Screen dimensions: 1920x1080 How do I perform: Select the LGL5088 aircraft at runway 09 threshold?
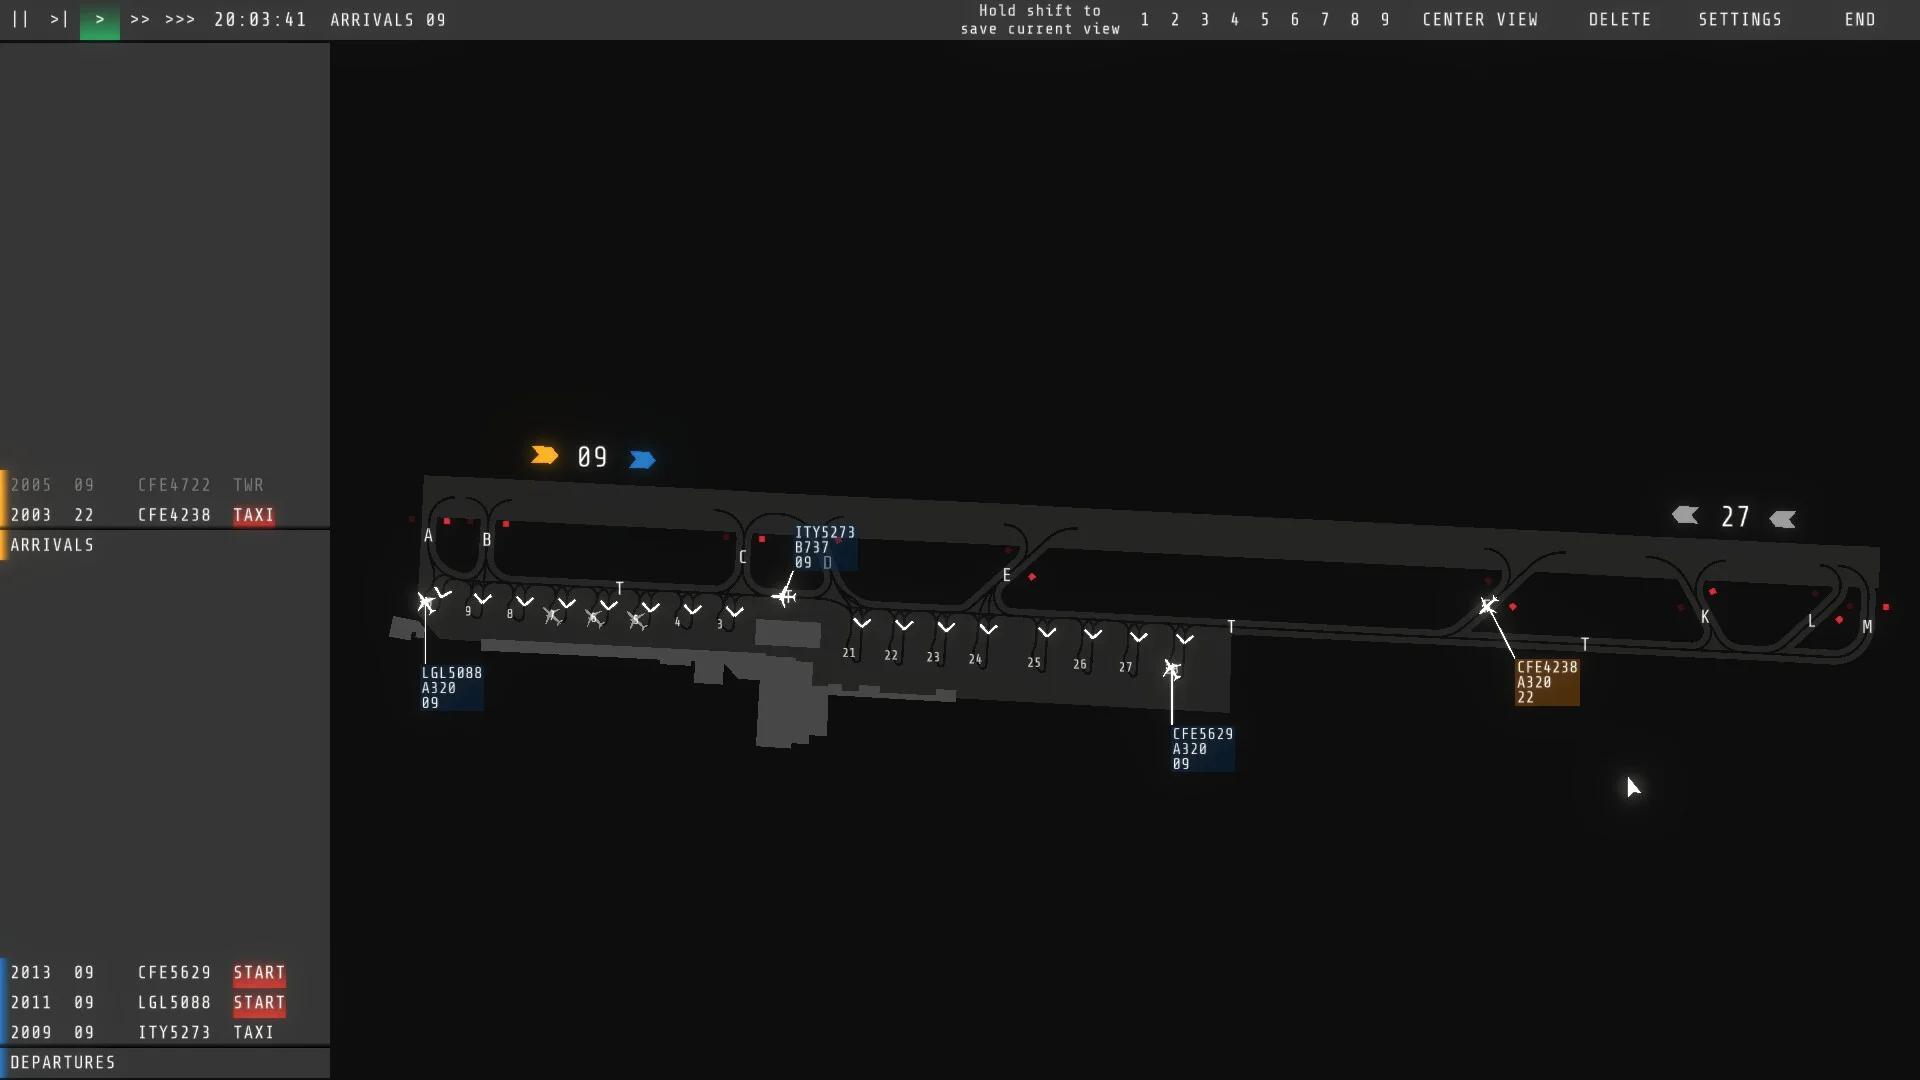pyautogui.click(x=426, y=604)
